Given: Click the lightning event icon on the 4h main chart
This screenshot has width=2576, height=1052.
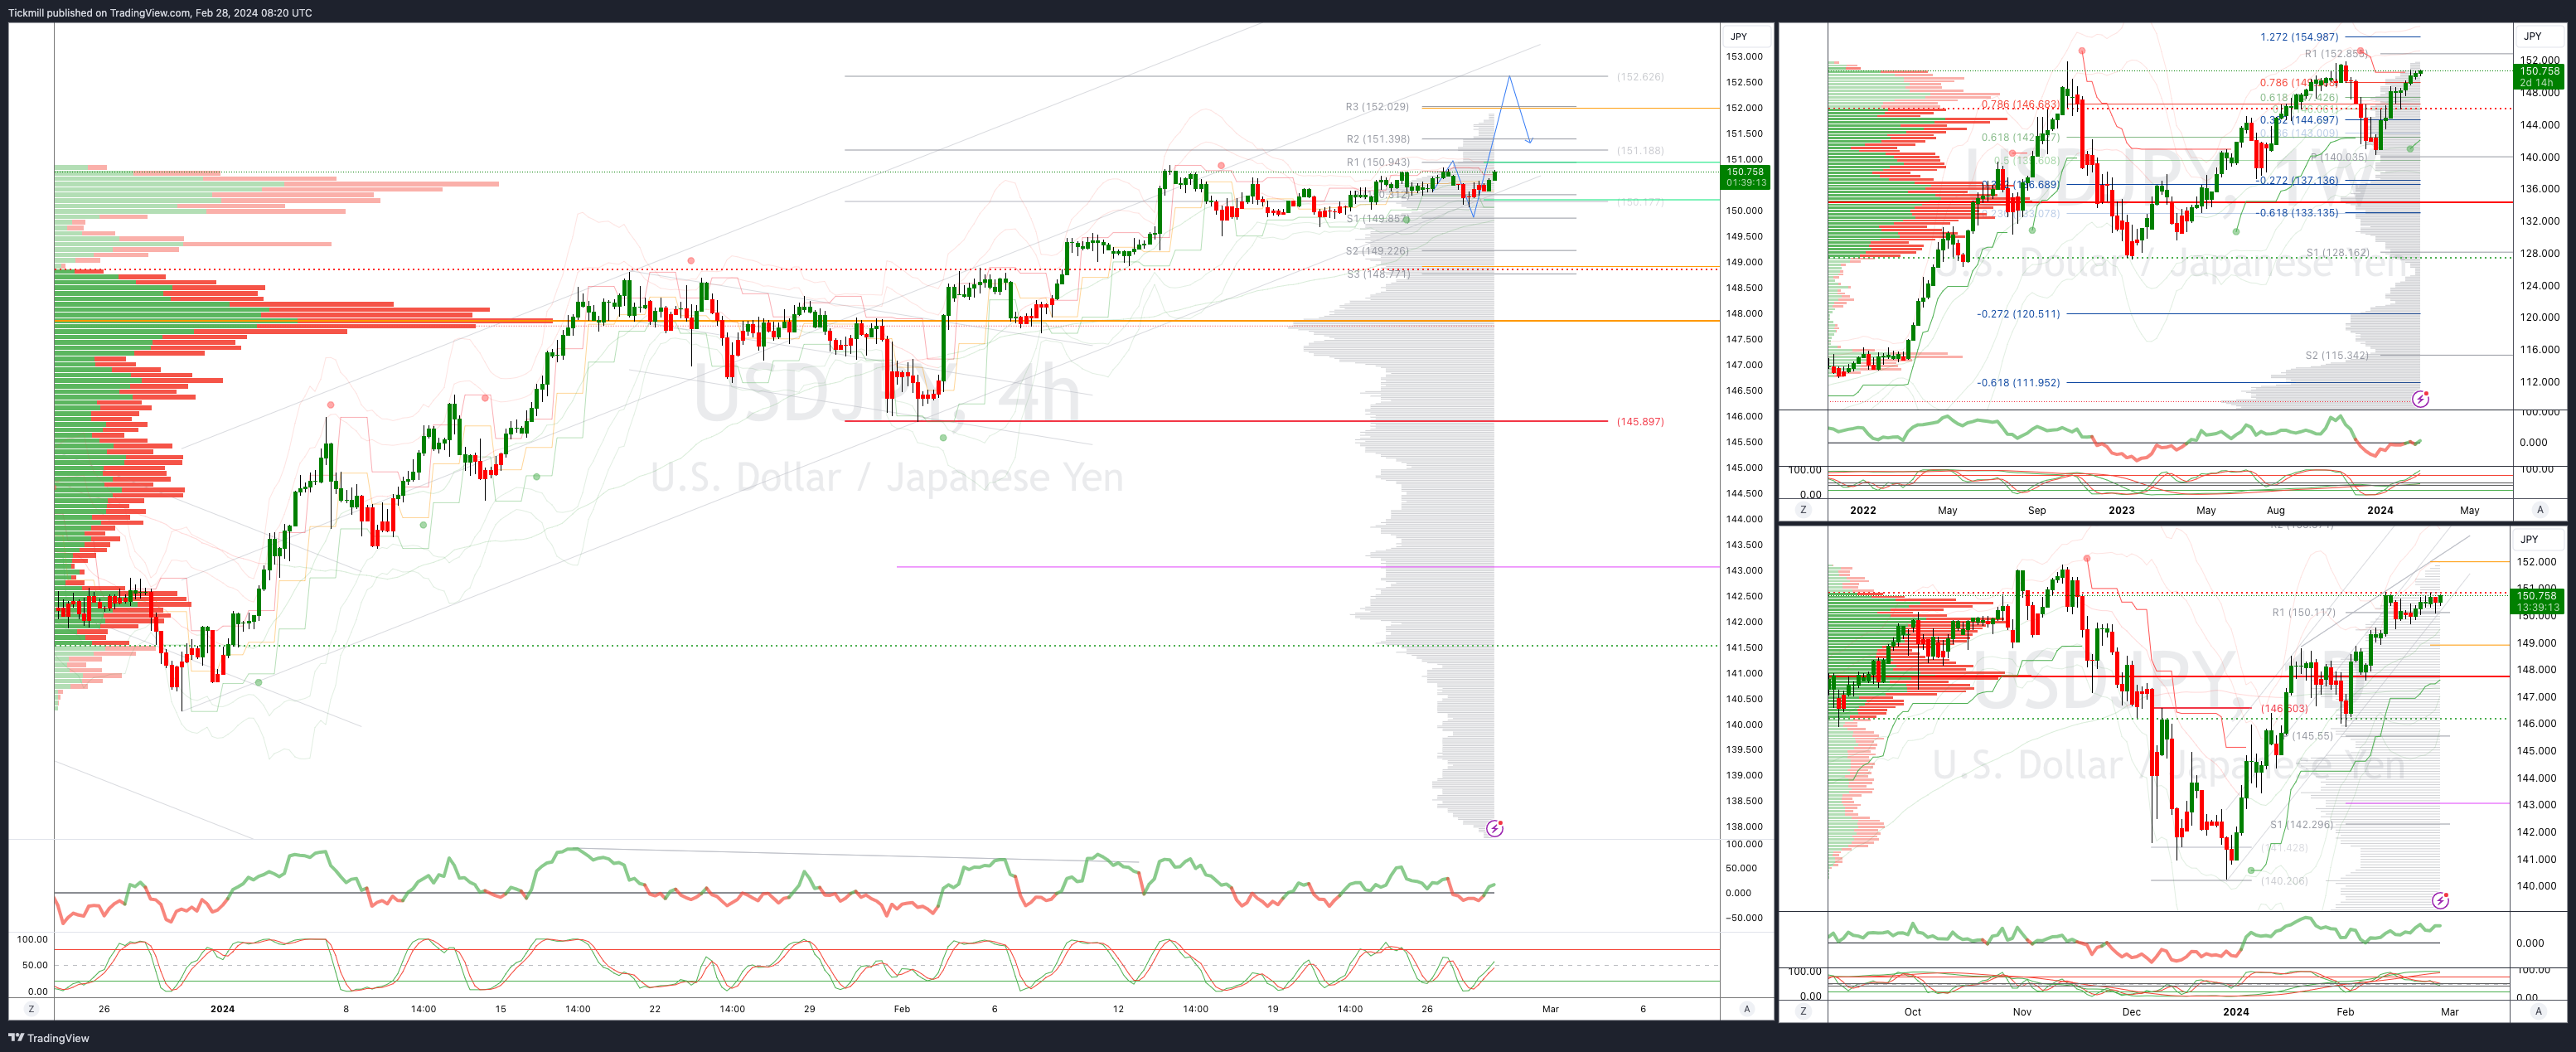Looking at the screenshot, I should [1494, 828].
